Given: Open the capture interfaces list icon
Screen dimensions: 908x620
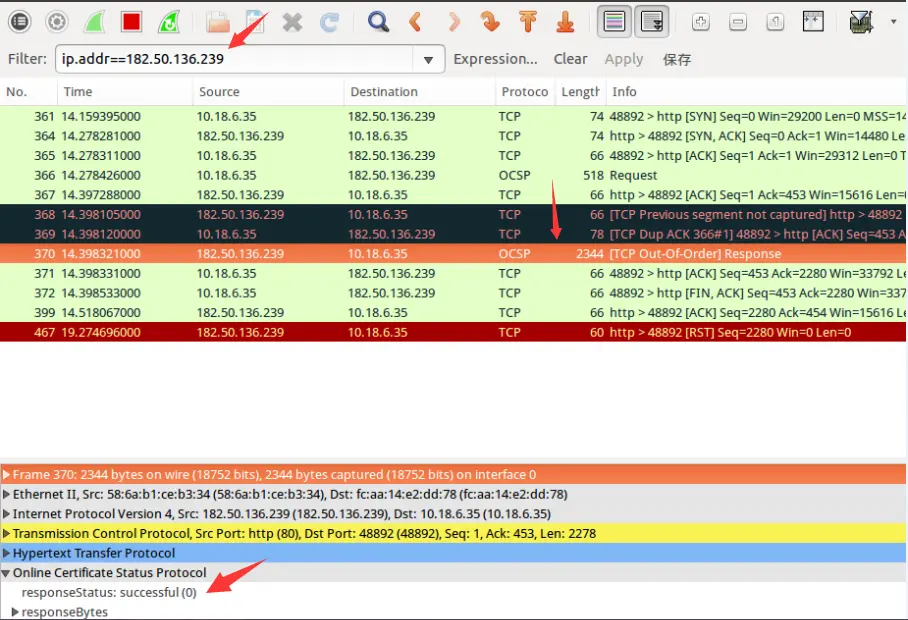Looking at the screenshot, I should (x=20, y=22).
